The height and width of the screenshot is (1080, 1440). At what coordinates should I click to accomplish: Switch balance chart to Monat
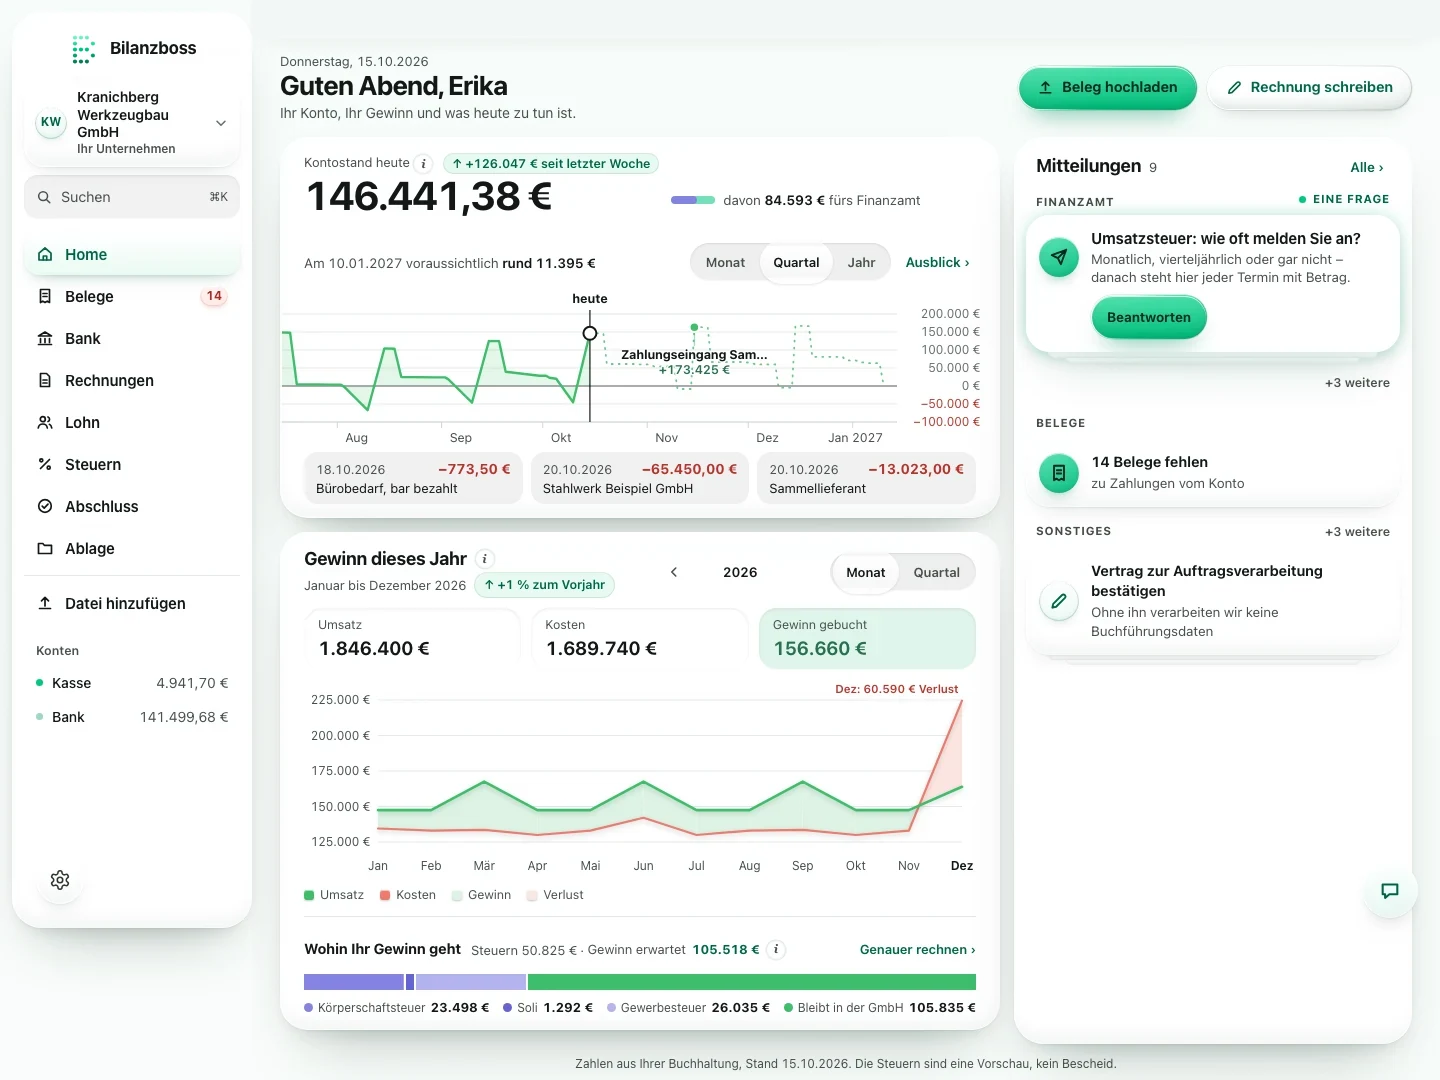[x=725, y=263]
